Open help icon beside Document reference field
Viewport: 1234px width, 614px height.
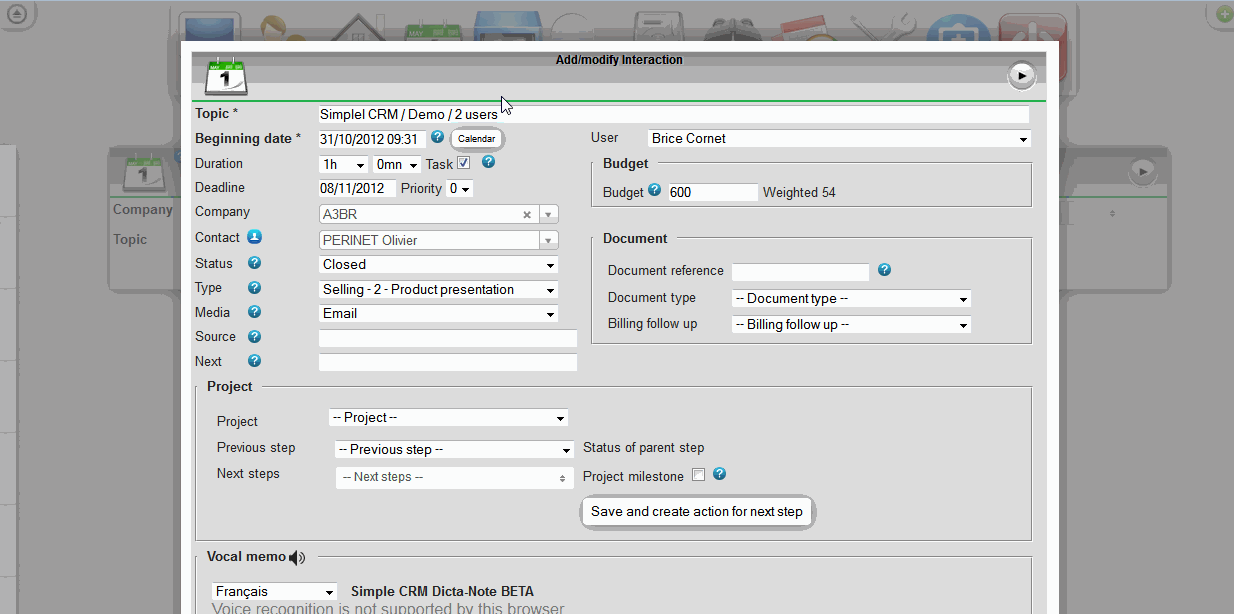tap(884, 270)
